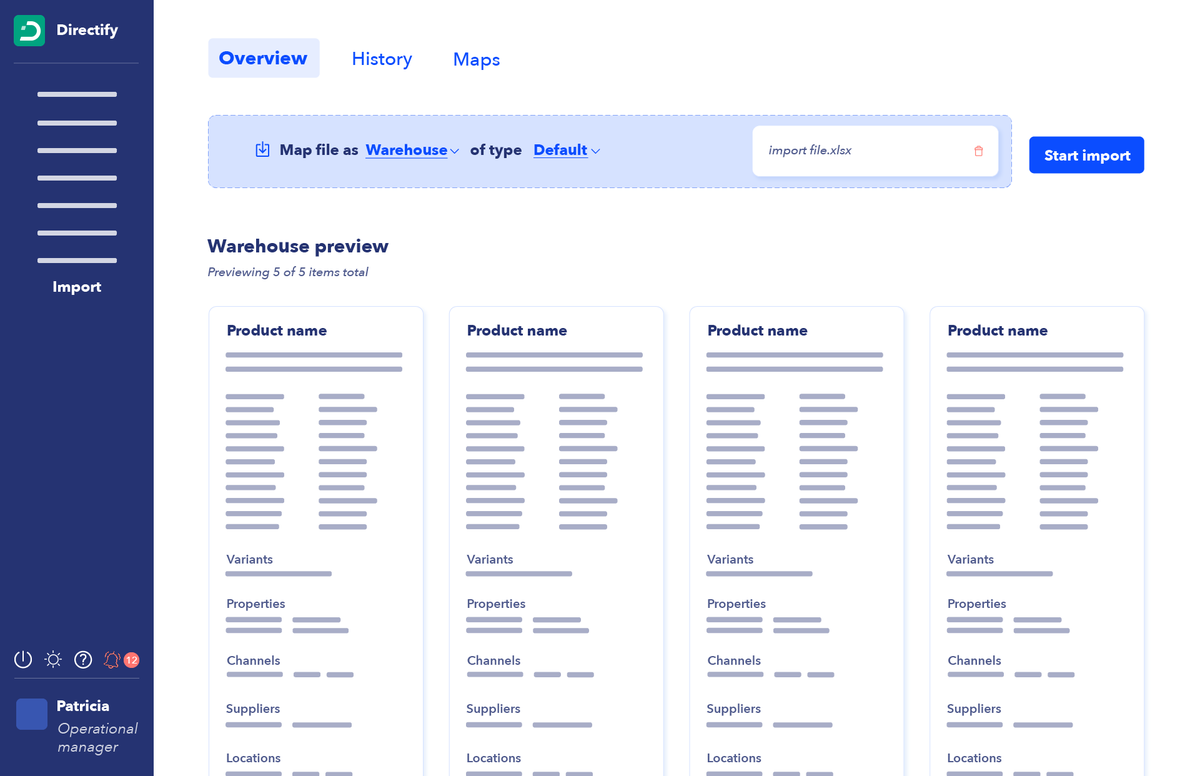Click the Directify brand name
The height and width of the screenshot is (776, 1200).
[87, 30]
